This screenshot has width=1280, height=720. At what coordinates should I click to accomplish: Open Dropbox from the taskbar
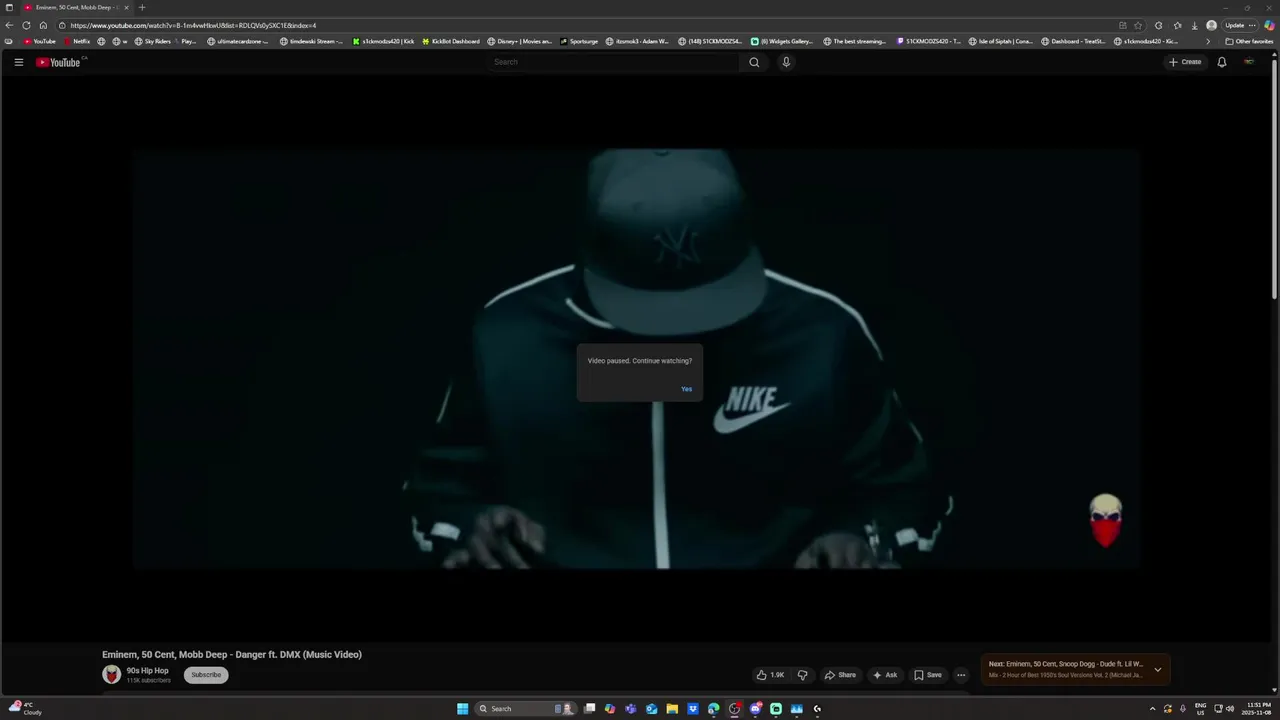693,709
